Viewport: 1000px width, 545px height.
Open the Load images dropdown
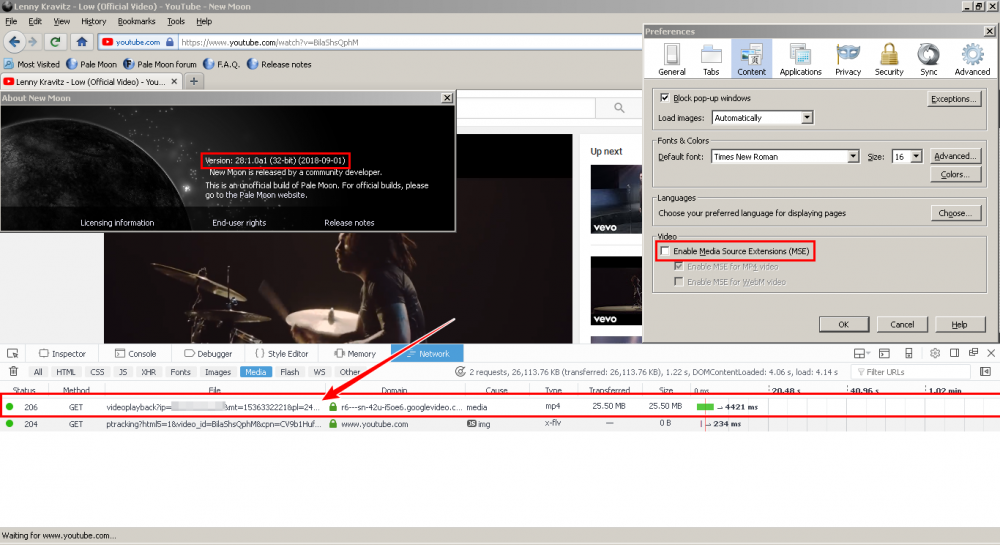[x=762, y=118]
